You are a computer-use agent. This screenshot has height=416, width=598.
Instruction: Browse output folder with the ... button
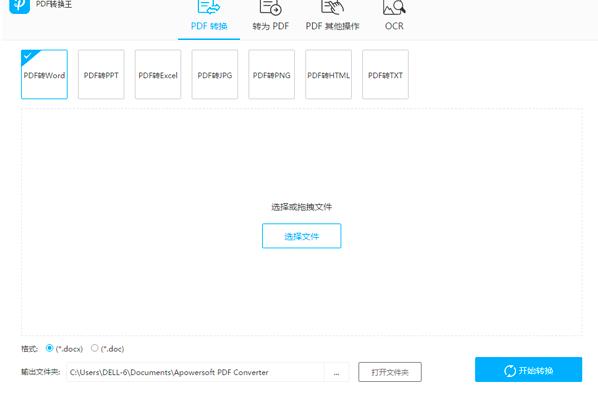point(336,373)
